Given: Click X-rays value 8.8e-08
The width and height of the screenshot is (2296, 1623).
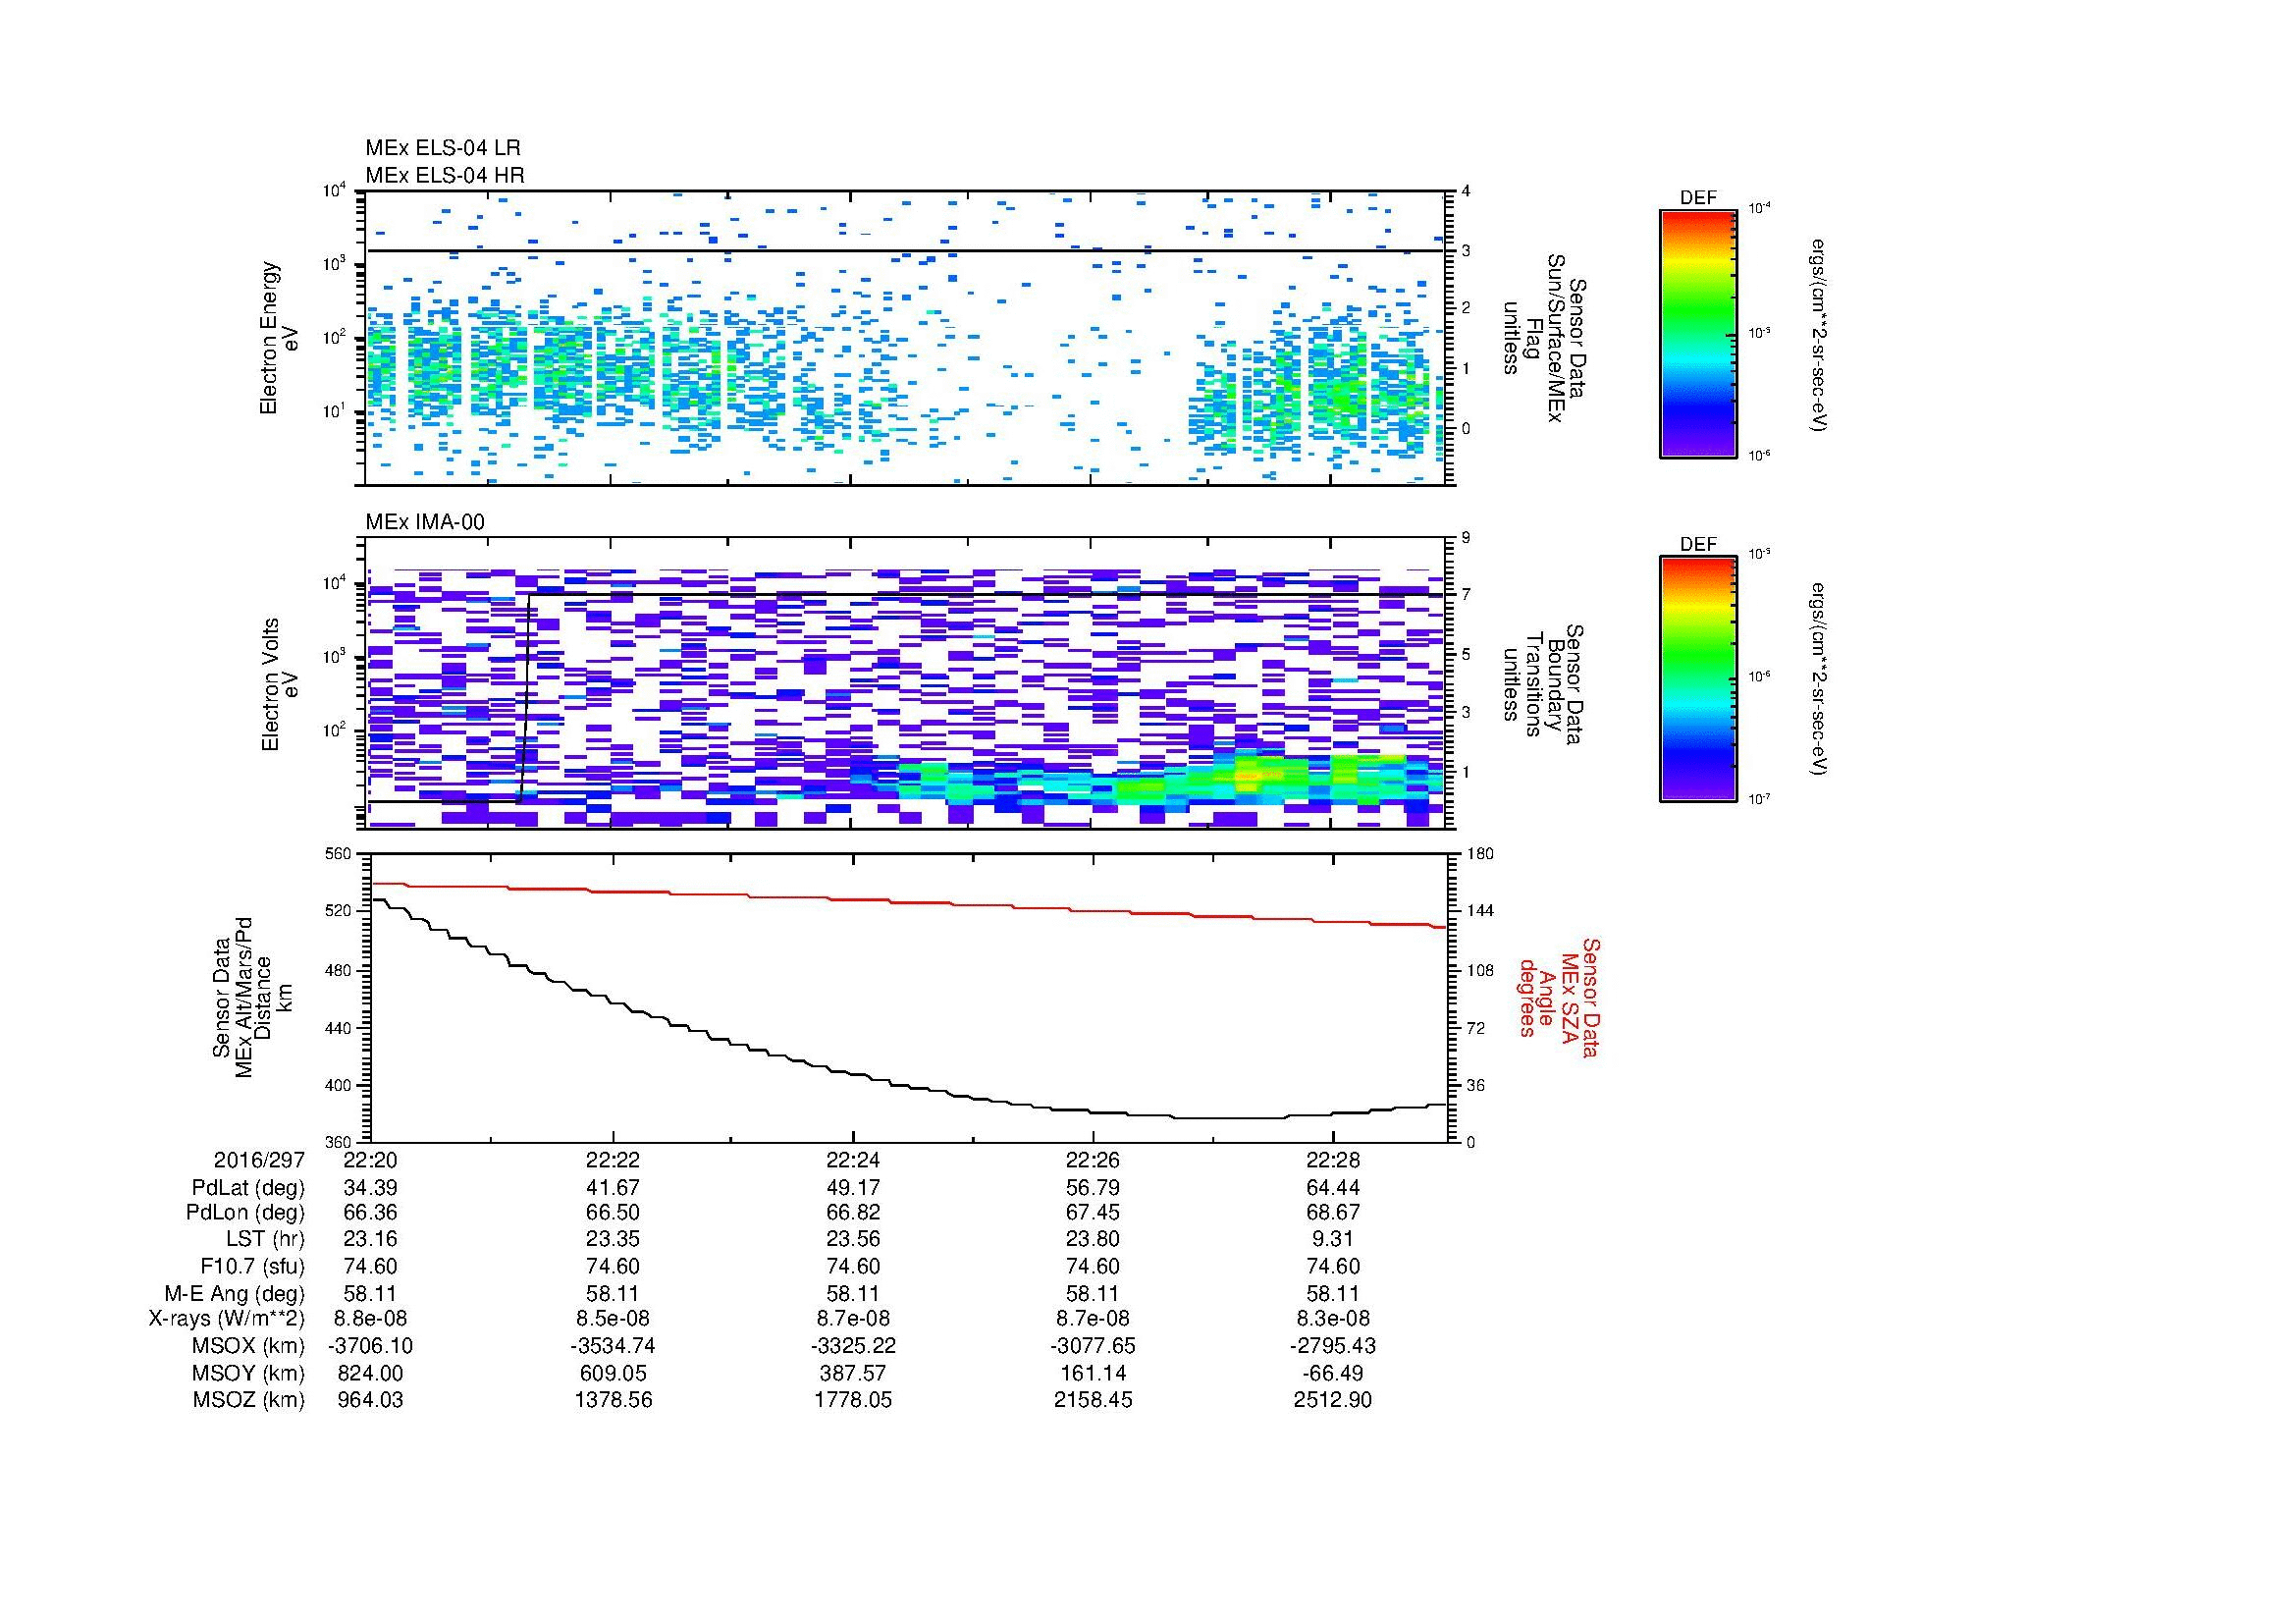Looking at the screenshot, I should 371,1319.
